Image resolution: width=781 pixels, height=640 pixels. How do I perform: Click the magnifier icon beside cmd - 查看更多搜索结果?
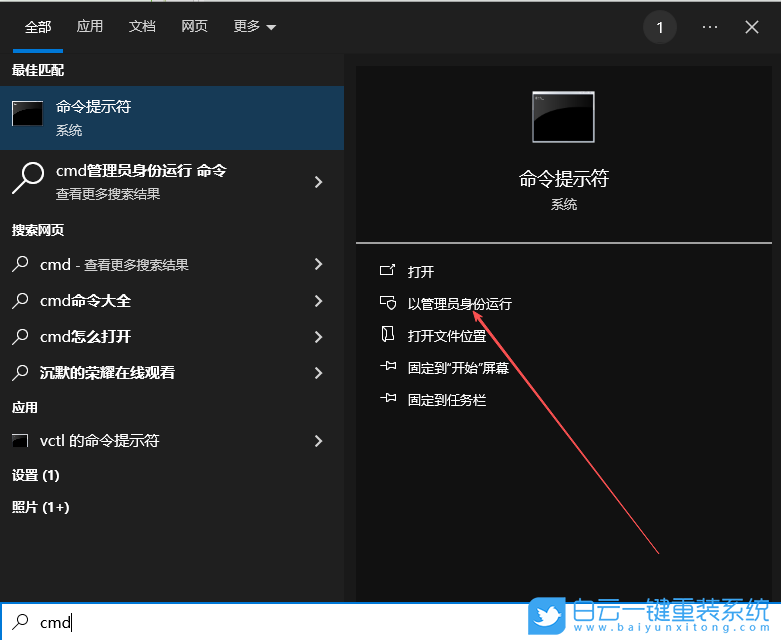[20, 264]
